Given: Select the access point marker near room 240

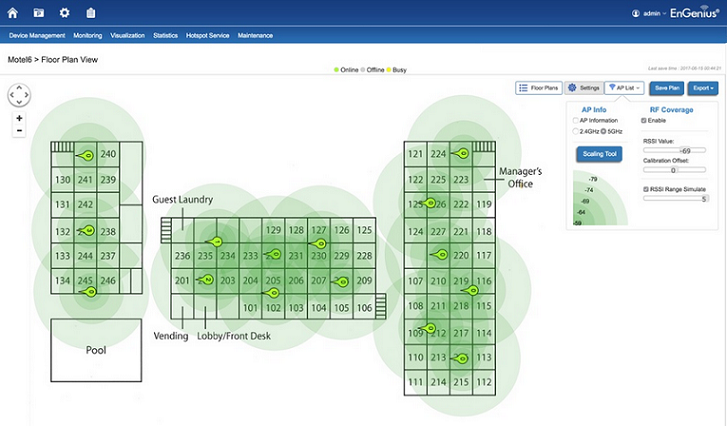Looking at the screenshot, I should [87, 155].
